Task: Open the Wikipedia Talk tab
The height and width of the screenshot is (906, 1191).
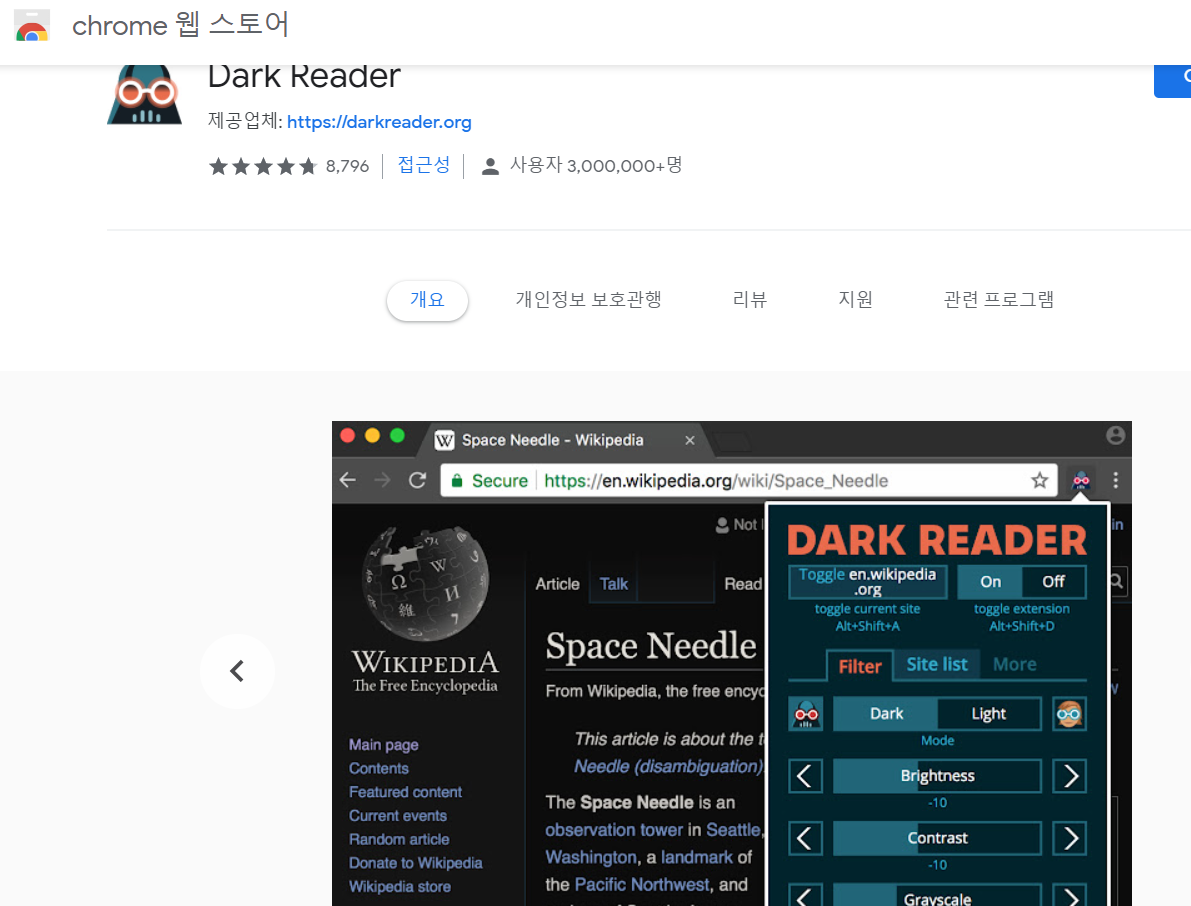Action: [614, 584]
